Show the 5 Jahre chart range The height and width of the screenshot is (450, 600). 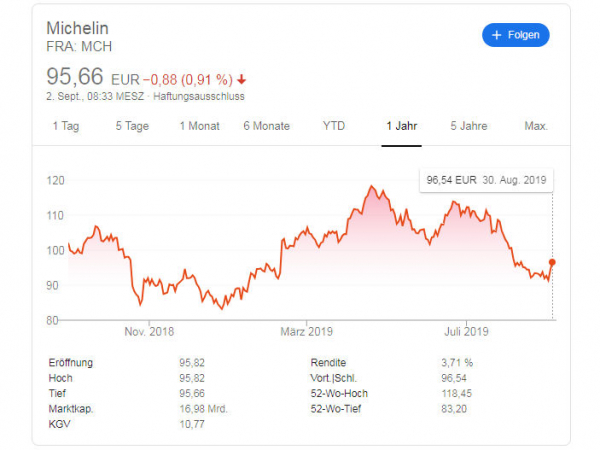tap(469, 126)
